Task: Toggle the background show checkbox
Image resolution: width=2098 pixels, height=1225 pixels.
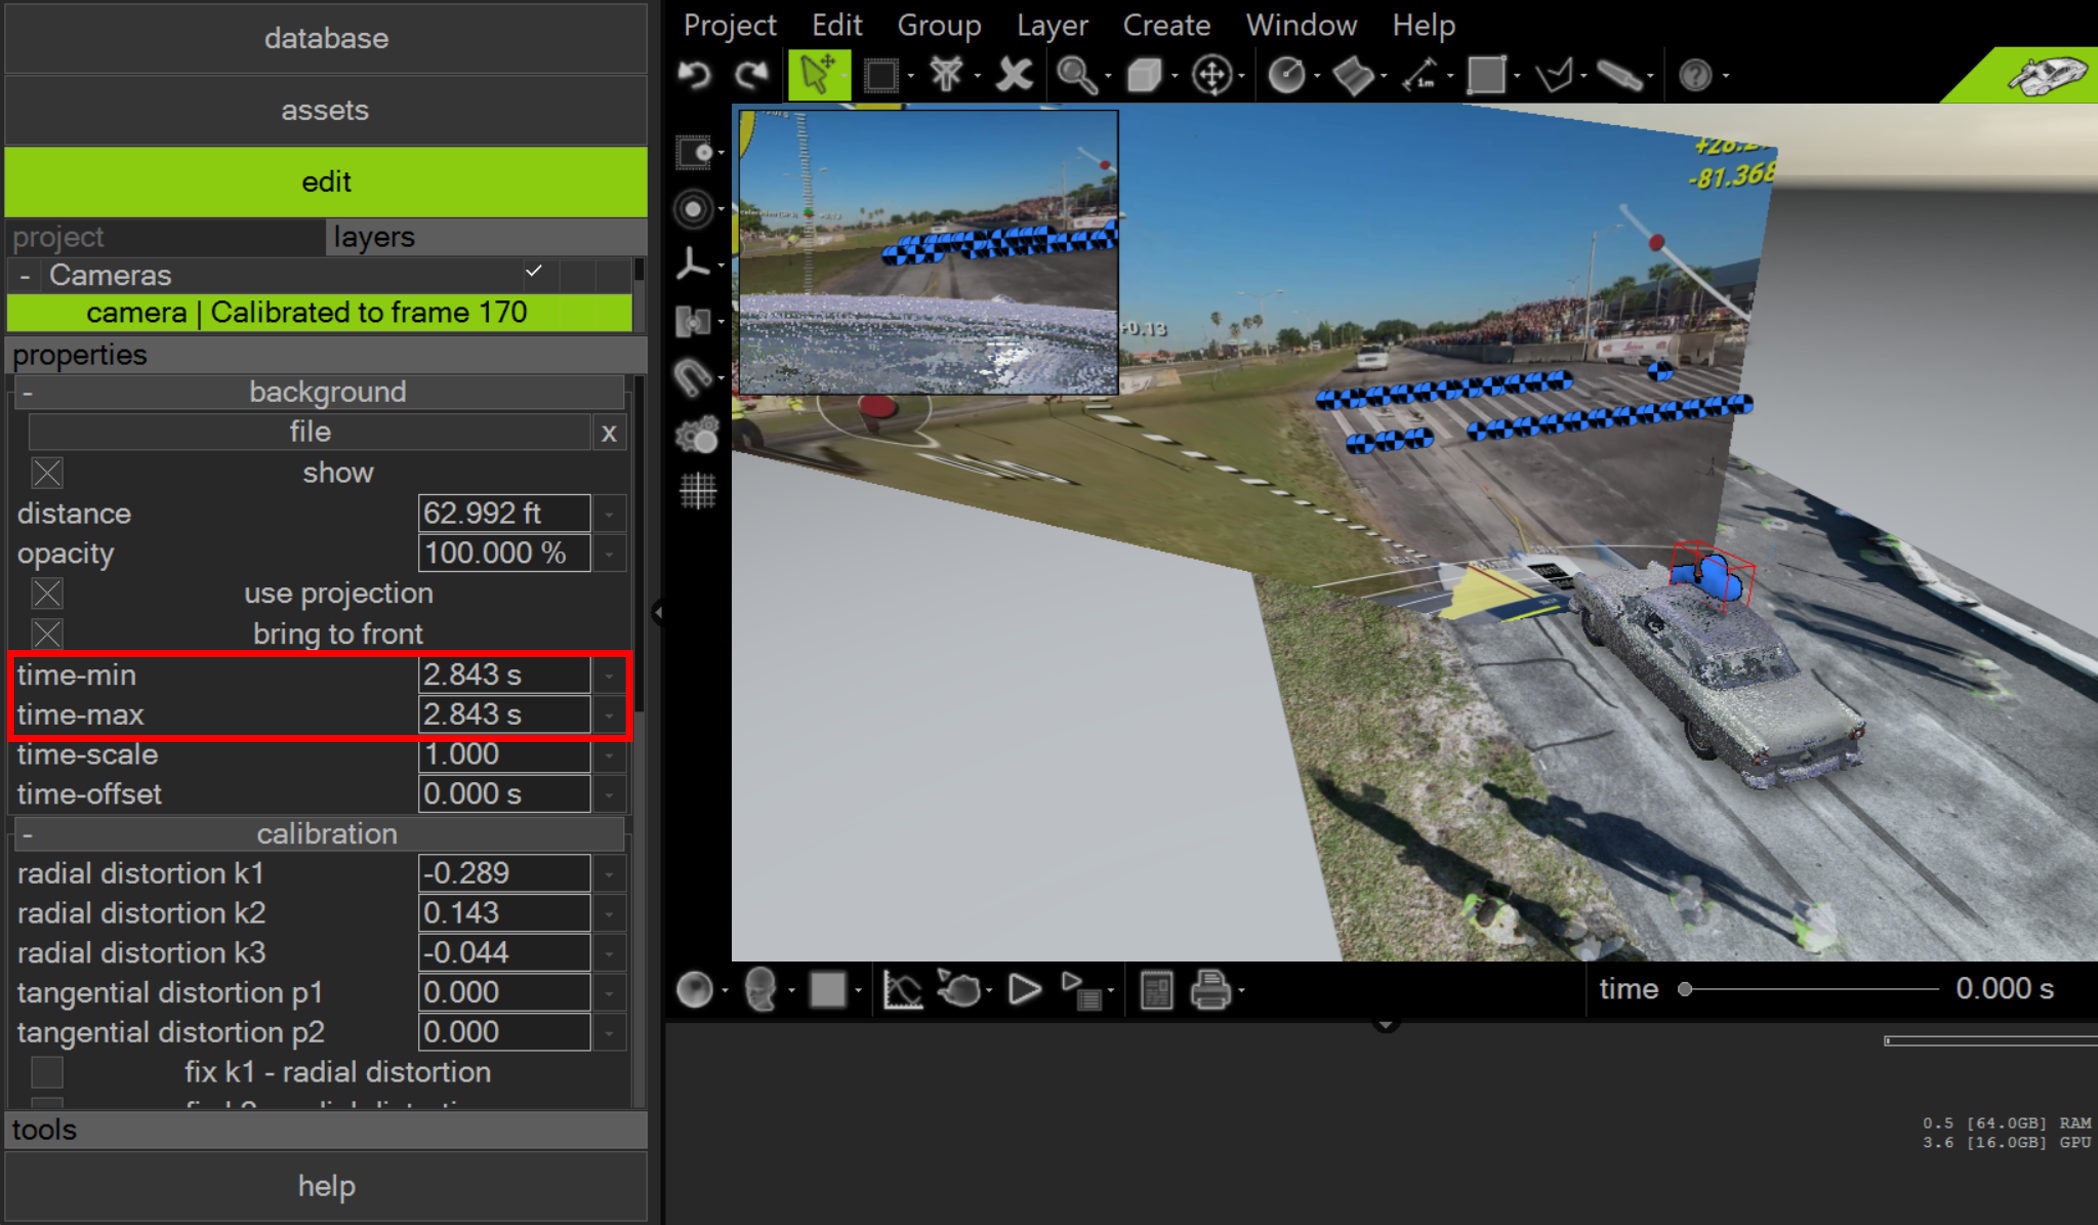Action: pyautogui.click(x=47, y=473)
